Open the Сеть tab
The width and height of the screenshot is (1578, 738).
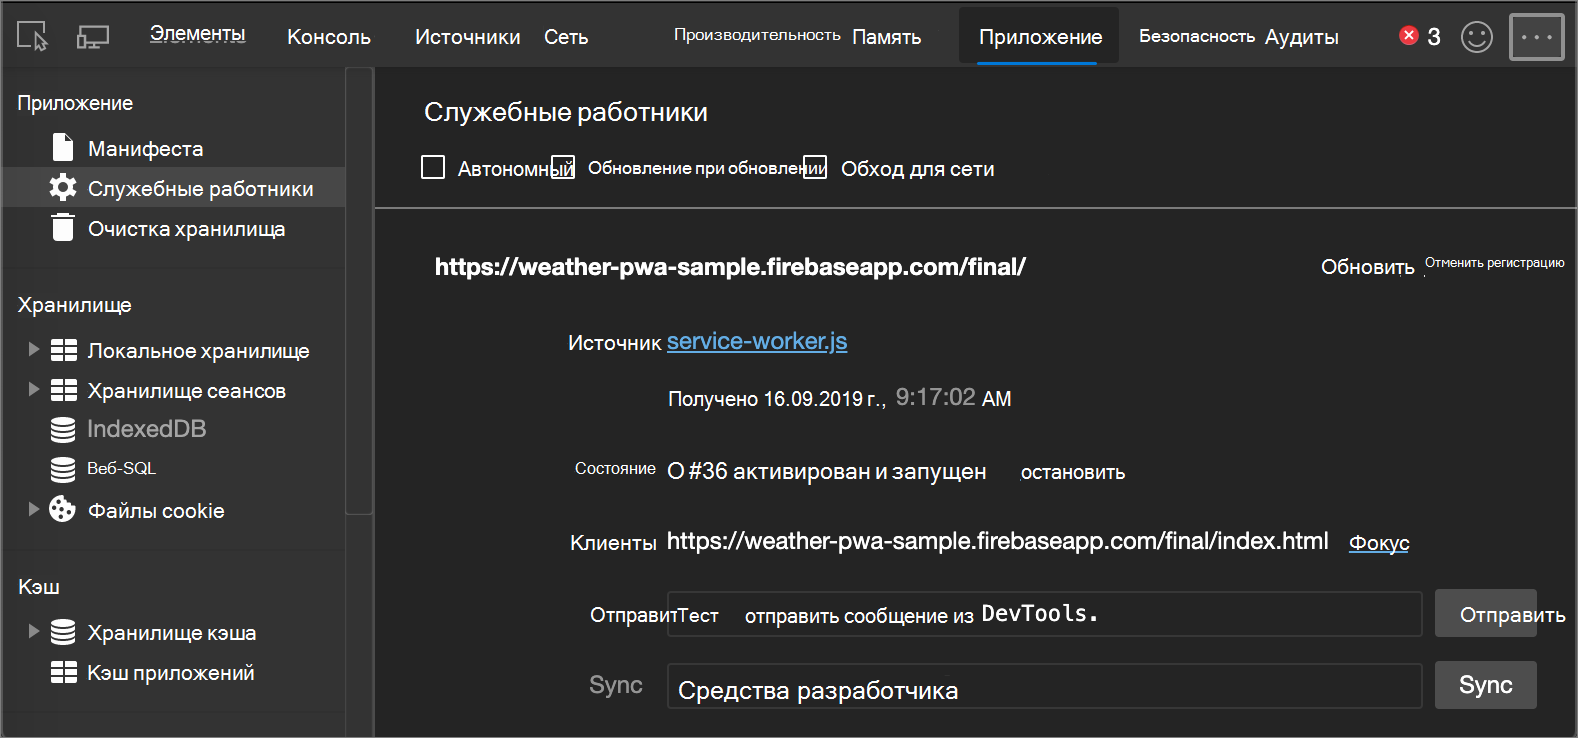(566, 37)
